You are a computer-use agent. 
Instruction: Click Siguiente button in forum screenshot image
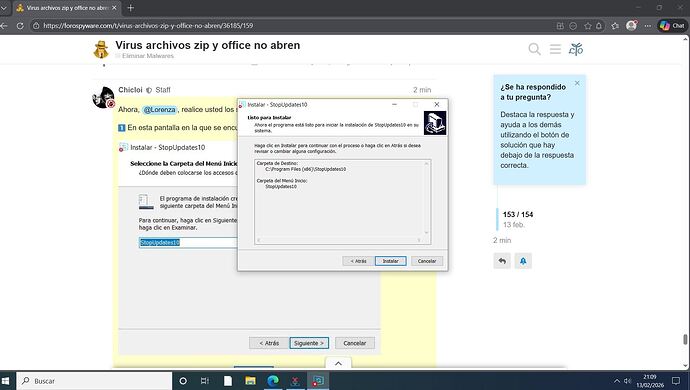tap(309, 343)
